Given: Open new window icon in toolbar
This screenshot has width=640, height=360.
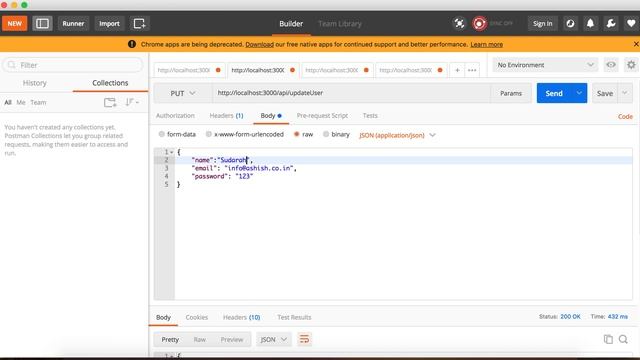Looking at the screenshot, I should [139, 23].
